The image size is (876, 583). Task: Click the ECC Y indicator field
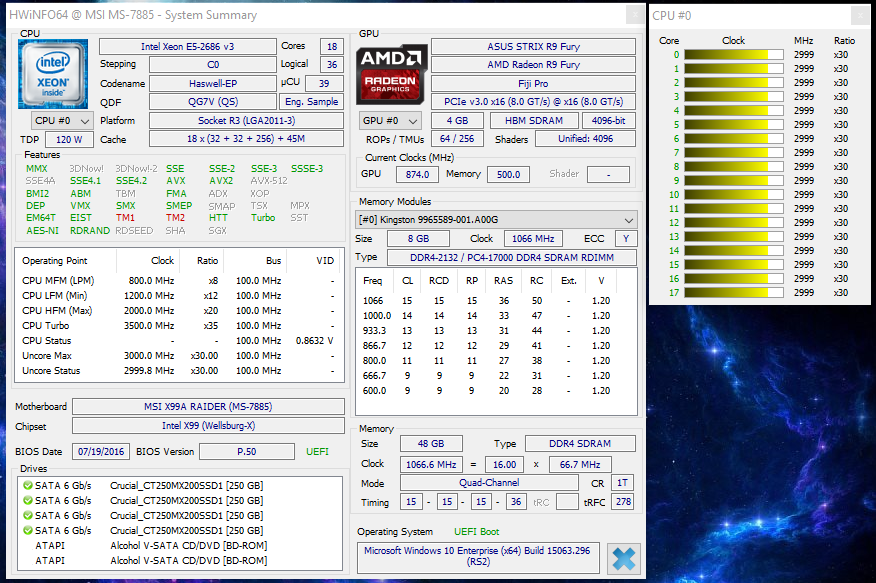[626, 238]
